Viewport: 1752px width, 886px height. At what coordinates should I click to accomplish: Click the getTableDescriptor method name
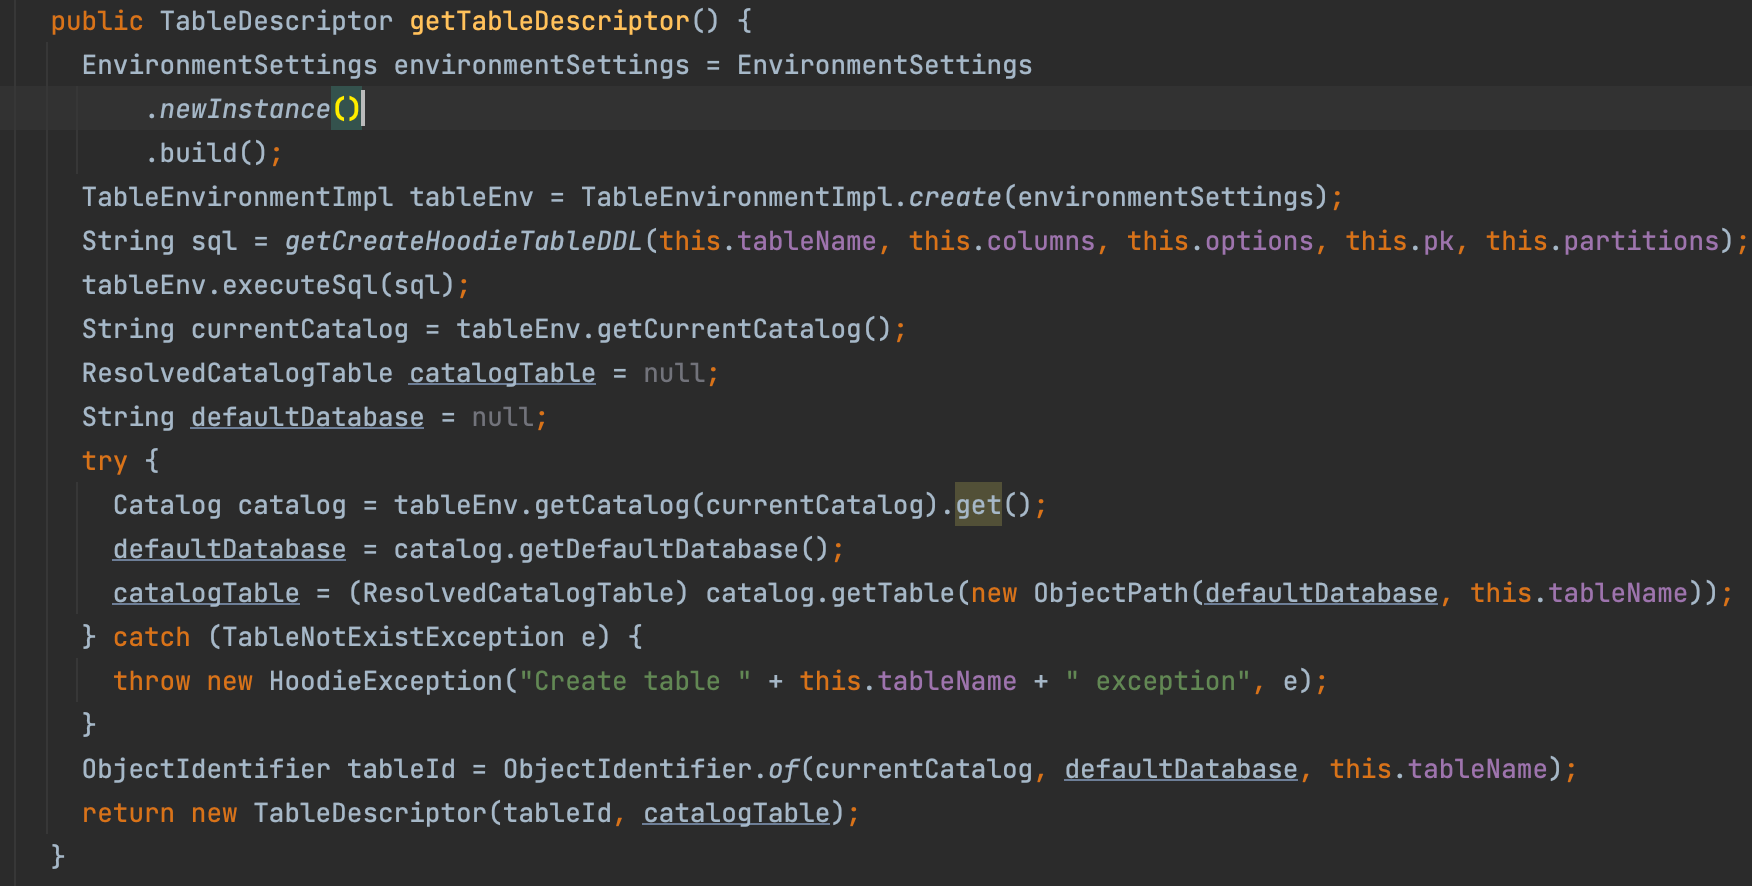550,21
